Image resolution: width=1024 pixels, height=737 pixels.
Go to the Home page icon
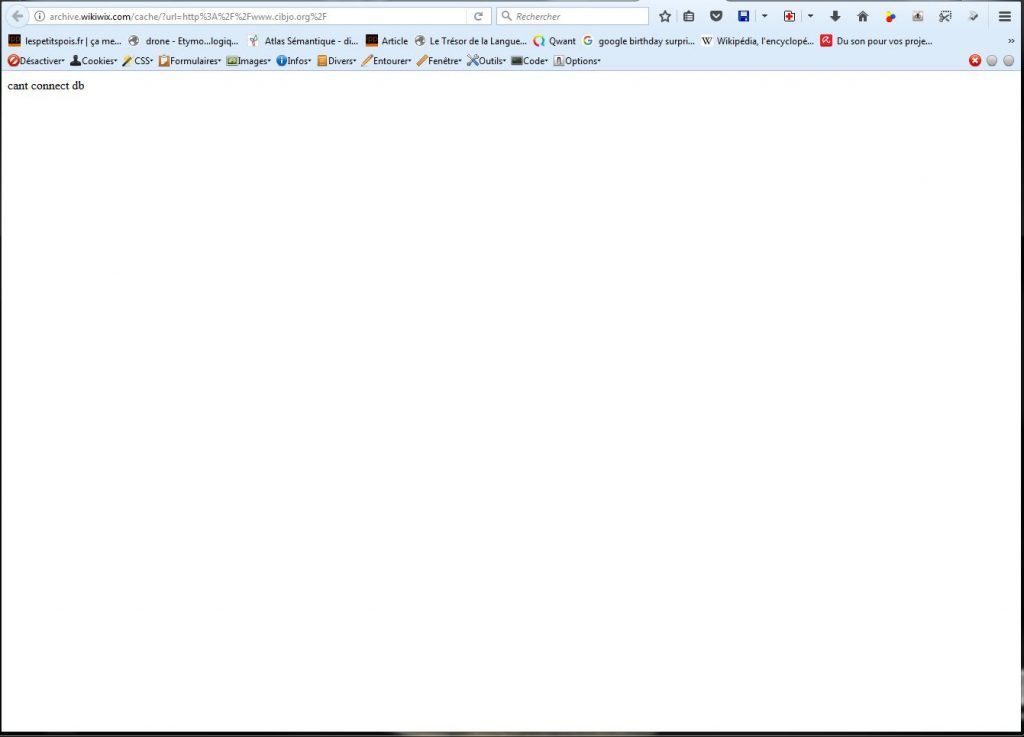(x=863, y=16)
